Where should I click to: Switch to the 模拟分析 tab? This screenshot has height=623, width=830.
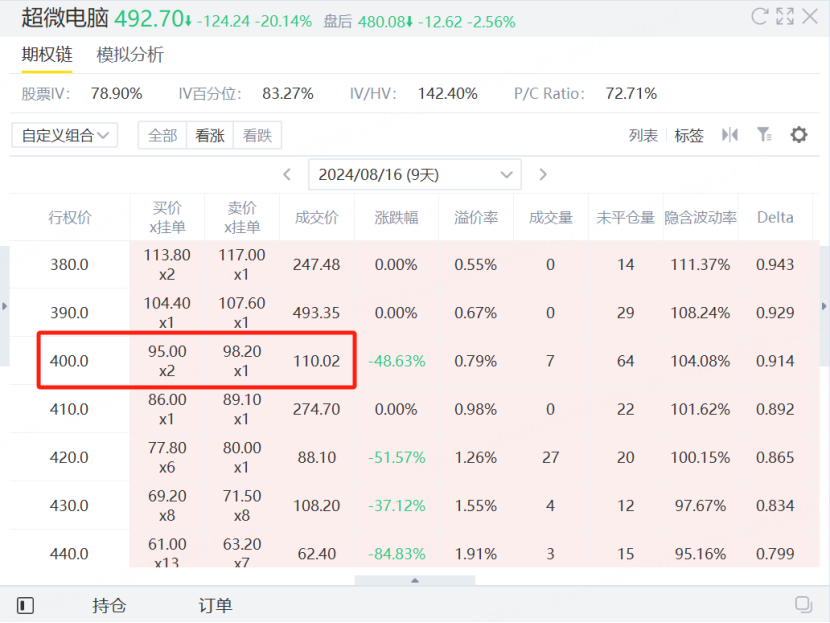click(130, 55)
